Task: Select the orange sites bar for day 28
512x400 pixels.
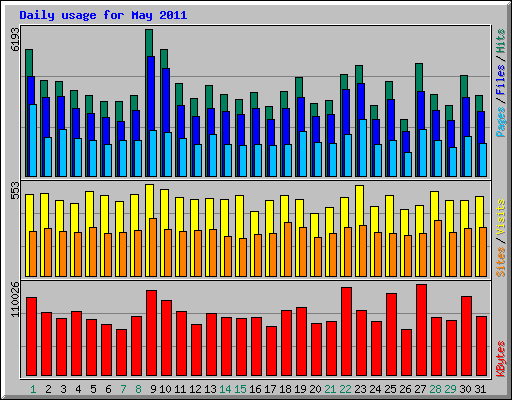Action: pos(438,248)
